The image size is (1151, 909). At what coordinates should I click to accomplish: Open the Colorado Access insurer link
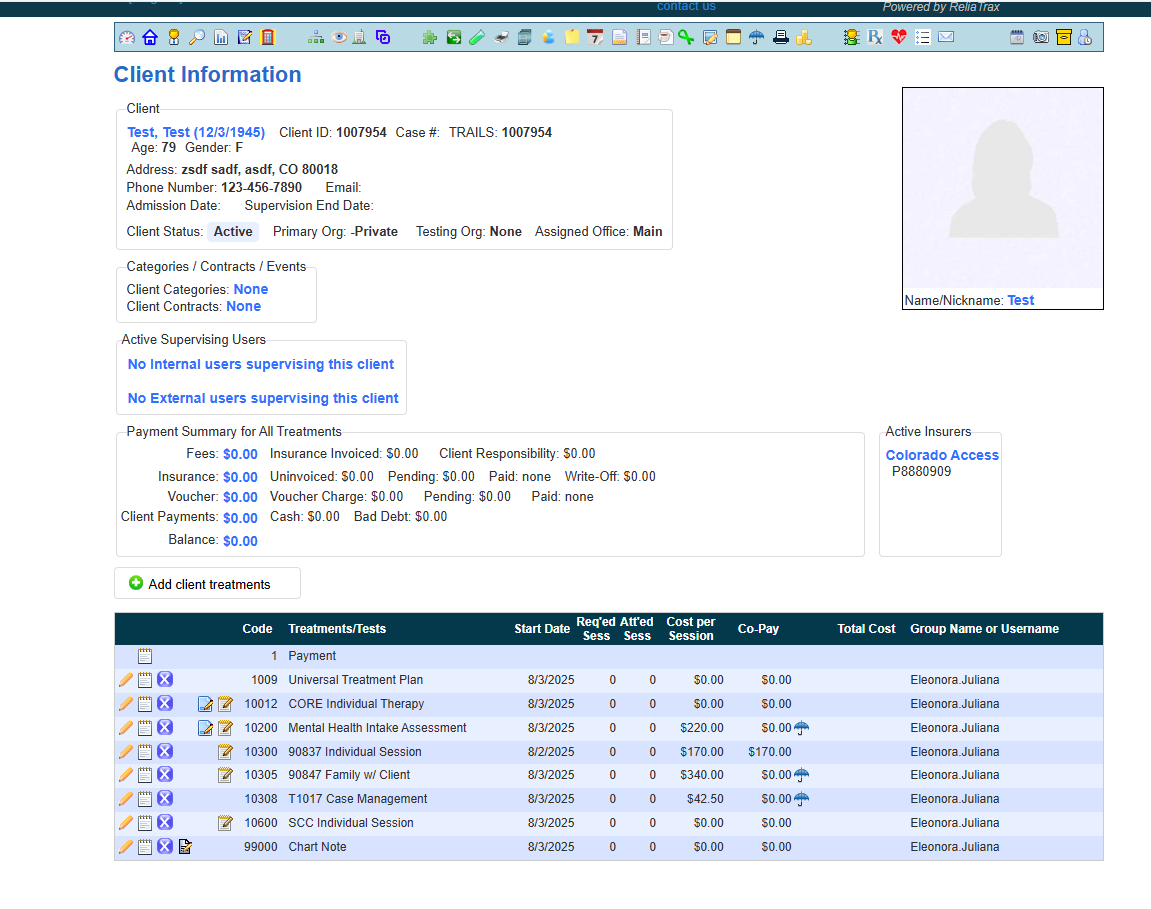click(x=942, y=455)
